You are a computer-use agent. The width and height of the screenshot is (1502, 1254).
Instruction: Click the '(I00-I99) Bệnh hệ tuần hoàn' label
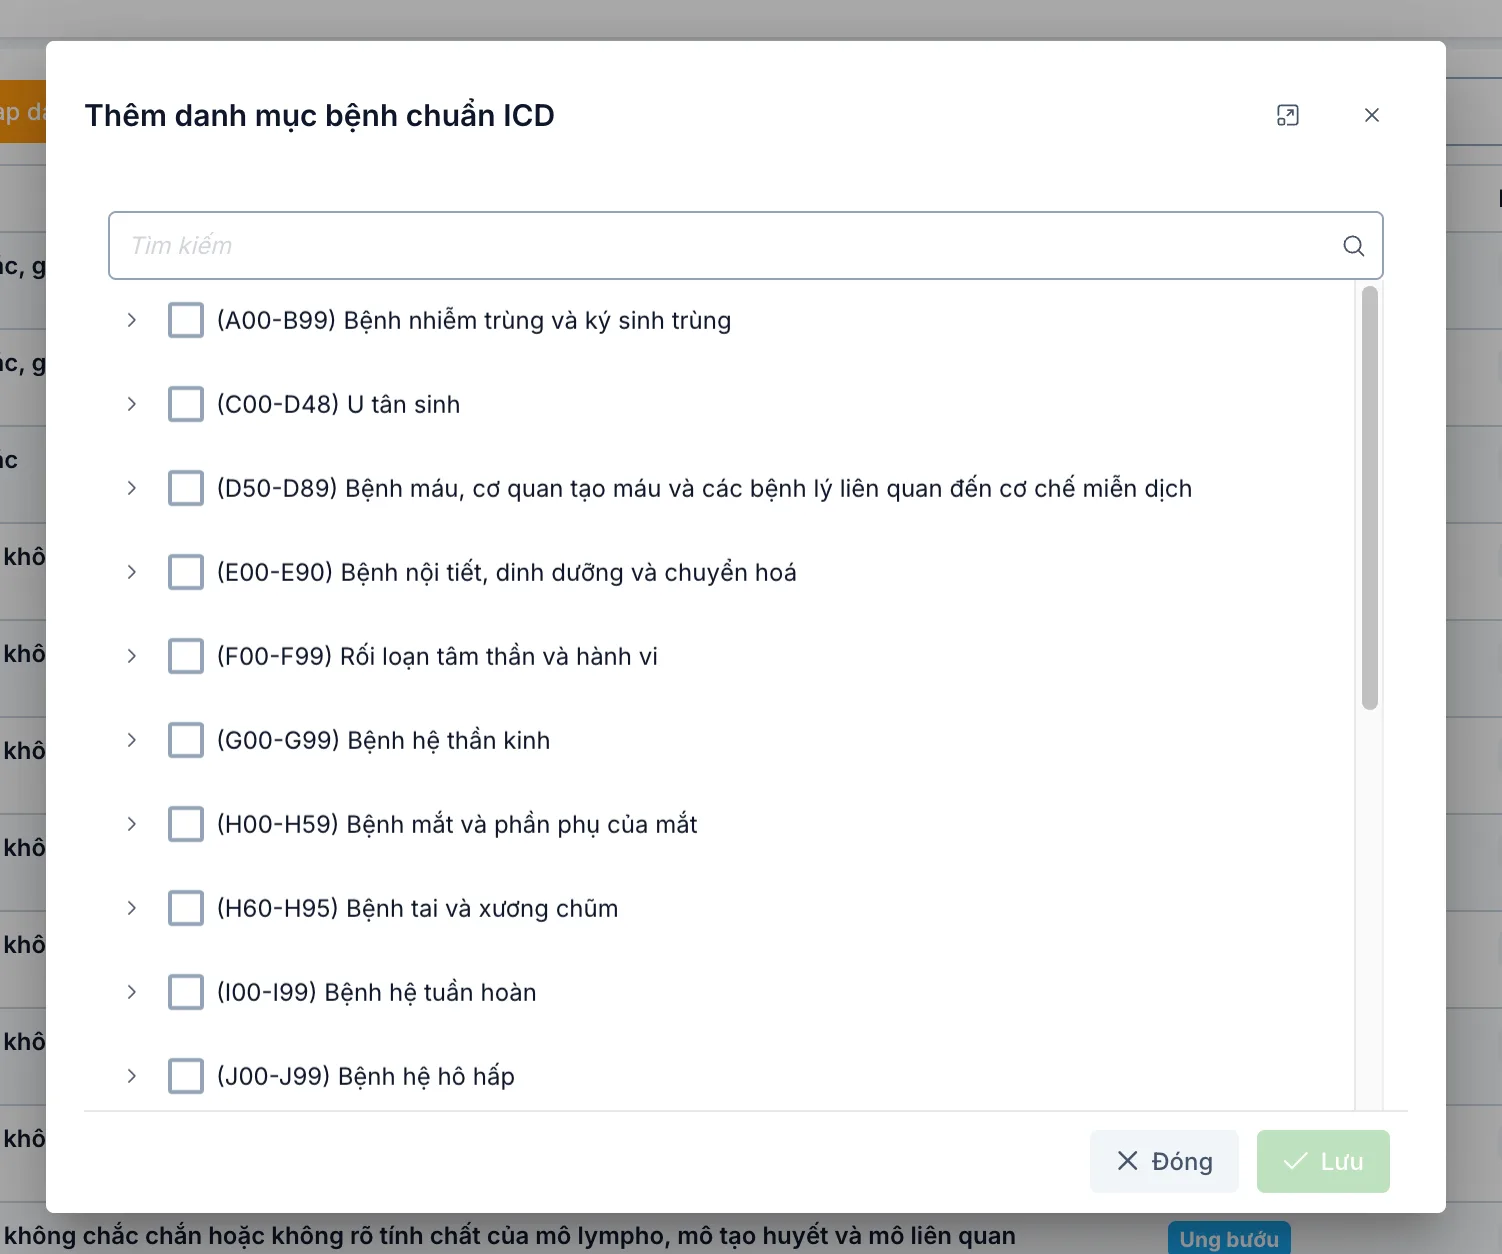377,992
